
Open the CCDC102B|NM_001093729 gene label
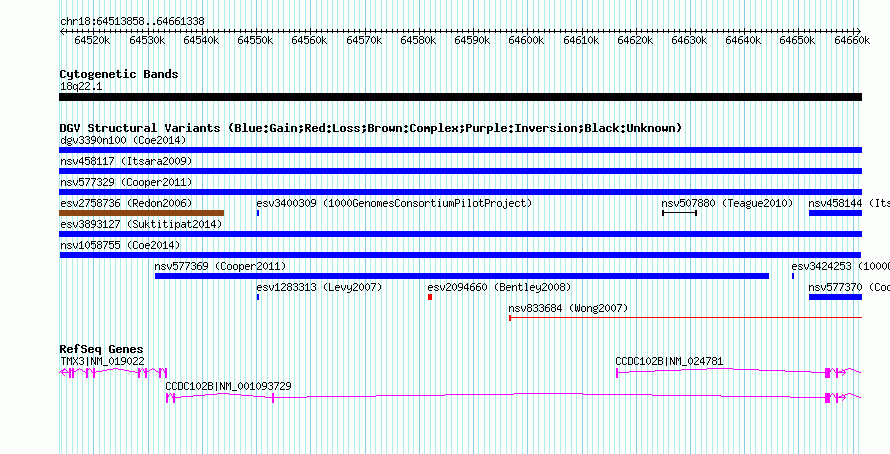coord(229,386)
